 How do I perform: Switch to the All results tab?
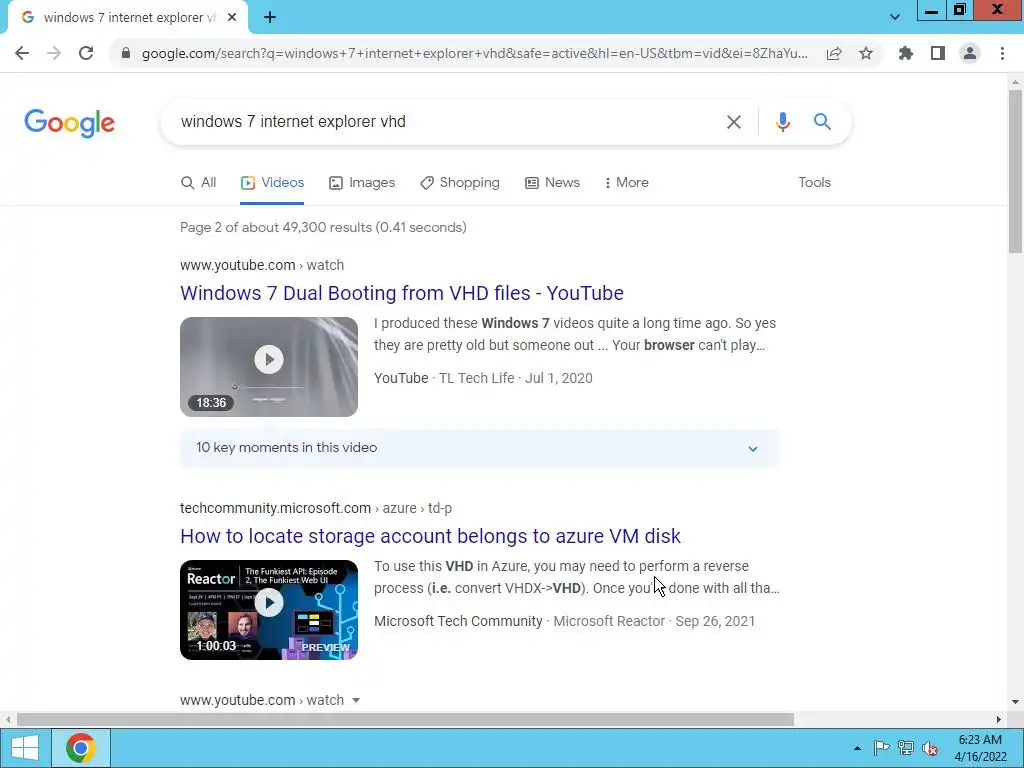point(199,183)
